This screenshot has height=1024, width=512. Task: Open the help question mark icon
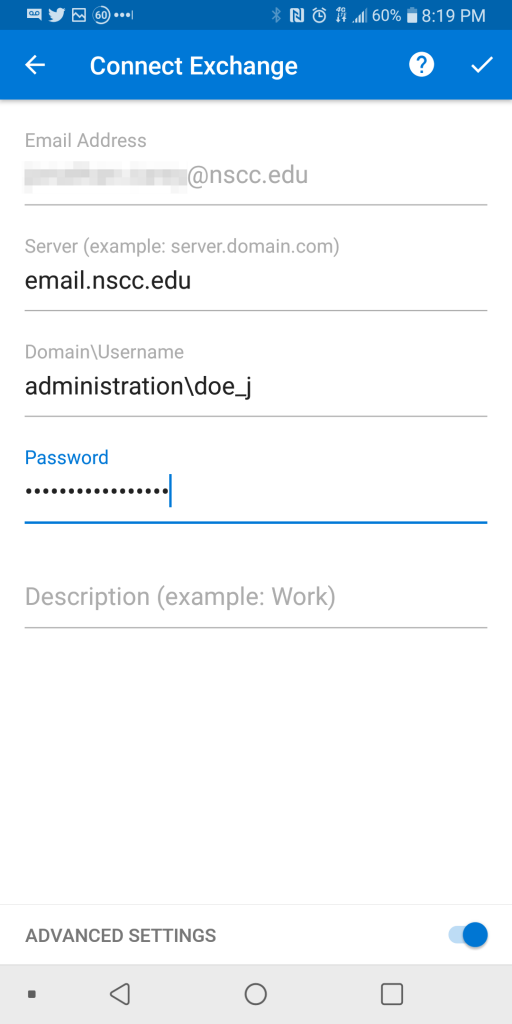coord(421,65)
